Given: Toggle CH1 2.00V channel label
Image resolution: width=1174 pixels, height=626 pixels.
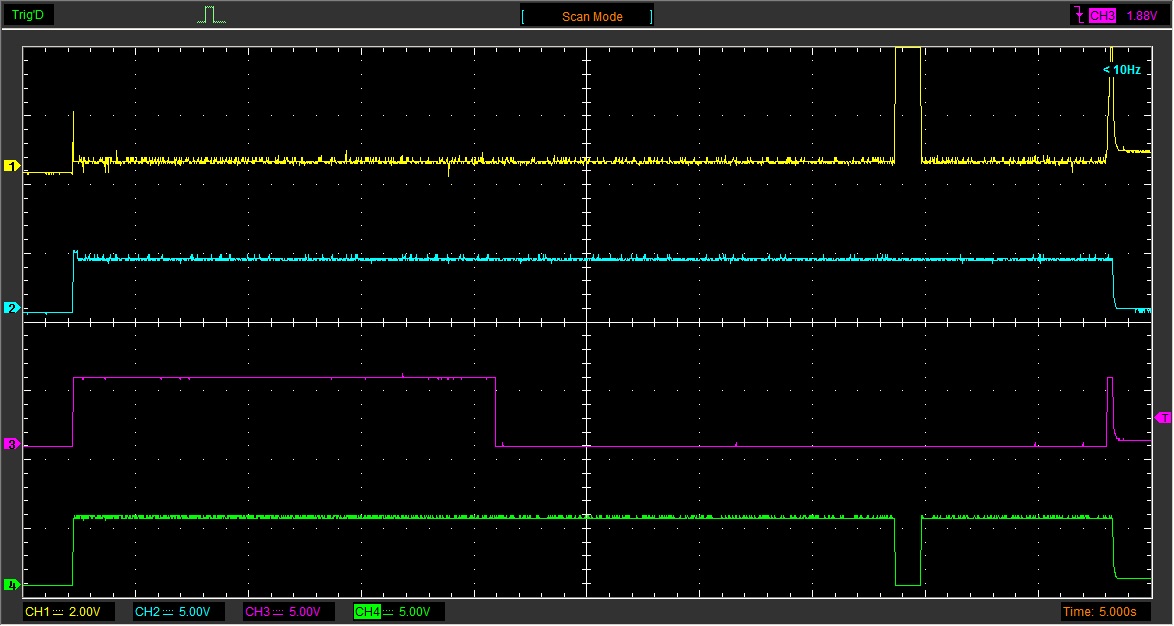Looking at the screenshot, I should coord(69,612).
